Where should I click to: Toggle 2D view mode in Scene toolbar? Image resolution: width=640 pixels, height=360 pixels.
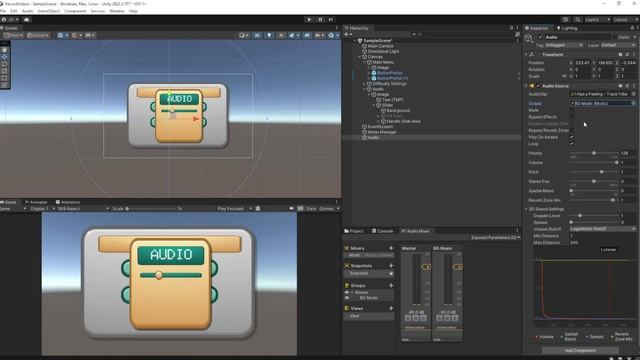tap(257, 36)
